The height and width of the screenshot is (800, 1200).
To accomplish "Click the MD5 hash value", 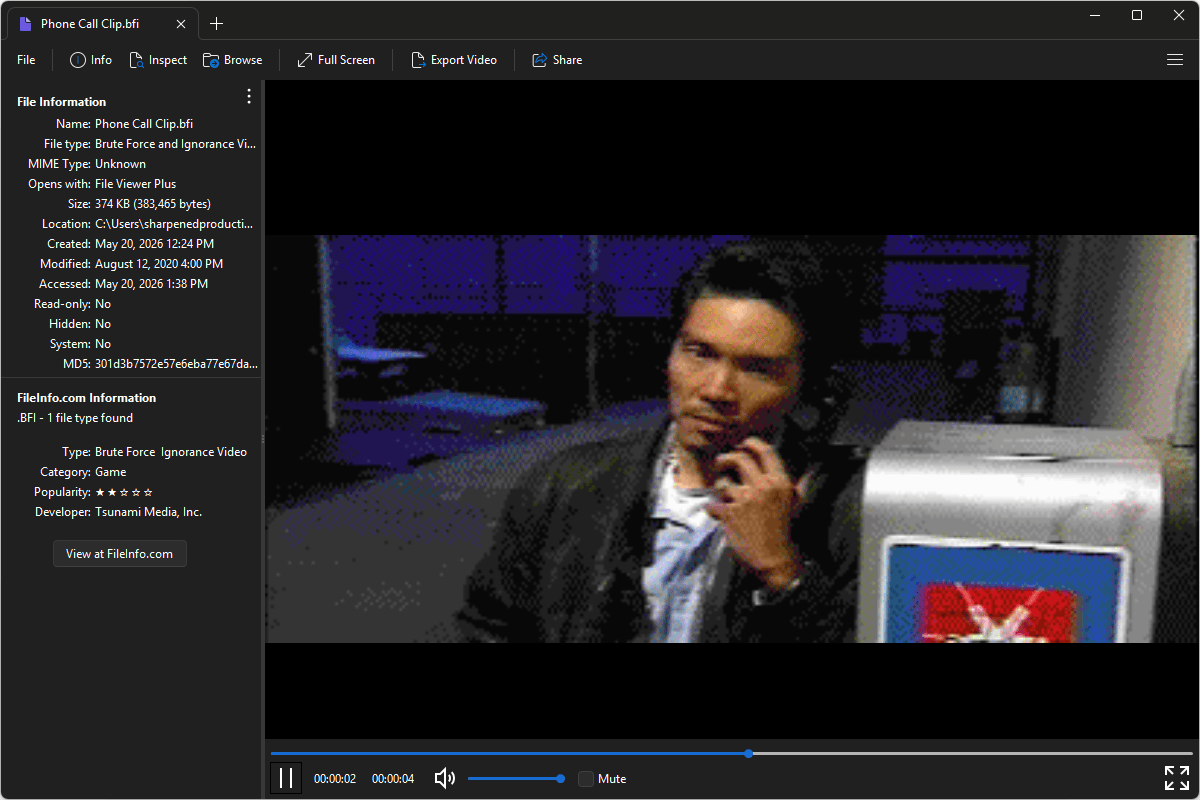I will pos(176,364).
